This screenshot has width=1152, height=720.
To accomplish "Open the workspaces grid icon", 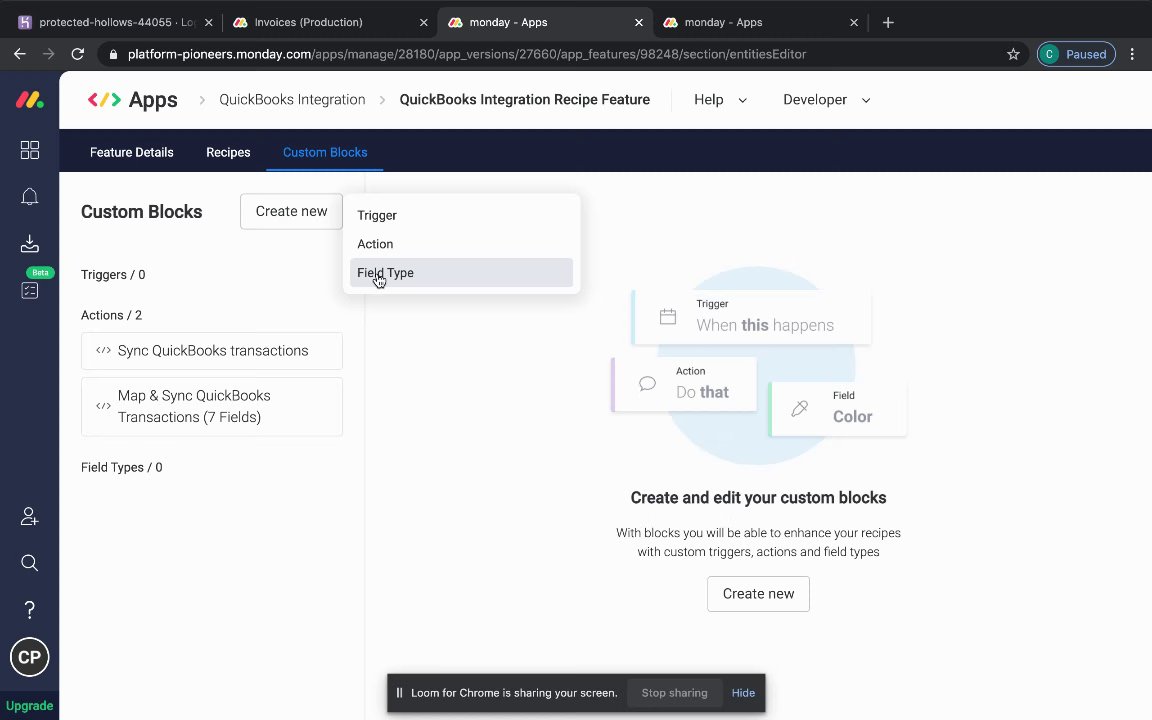I will (x=29, y=150).
